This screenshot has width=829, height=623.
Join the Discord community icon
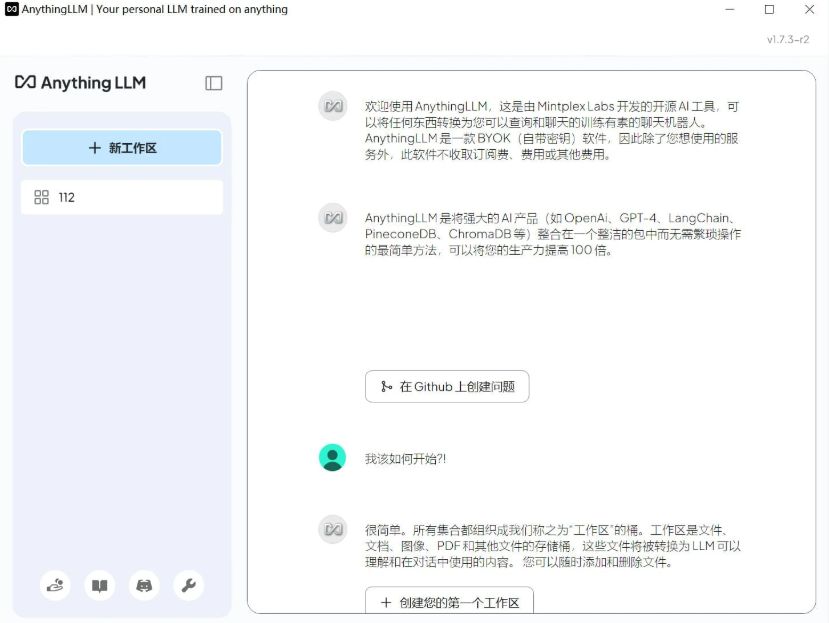click(144, 586)
